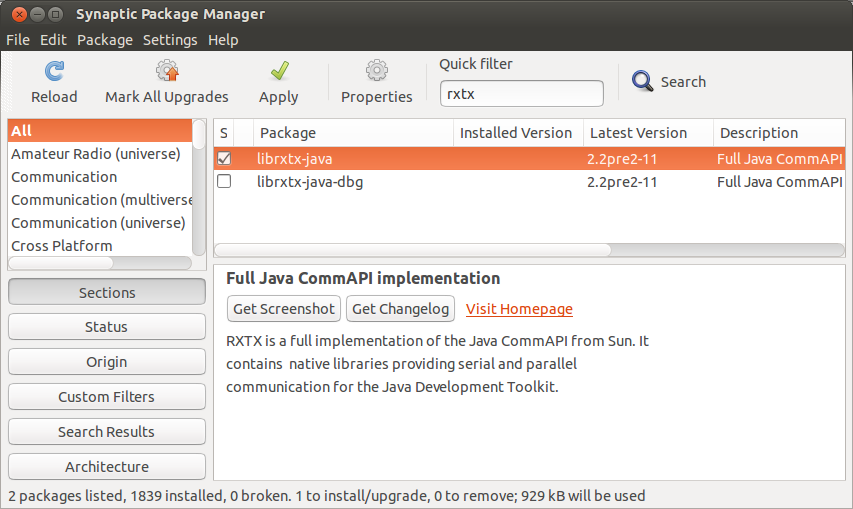Screen dimensions: 853x509
Task: Sort by the Package column header
Action: [354, 133]
